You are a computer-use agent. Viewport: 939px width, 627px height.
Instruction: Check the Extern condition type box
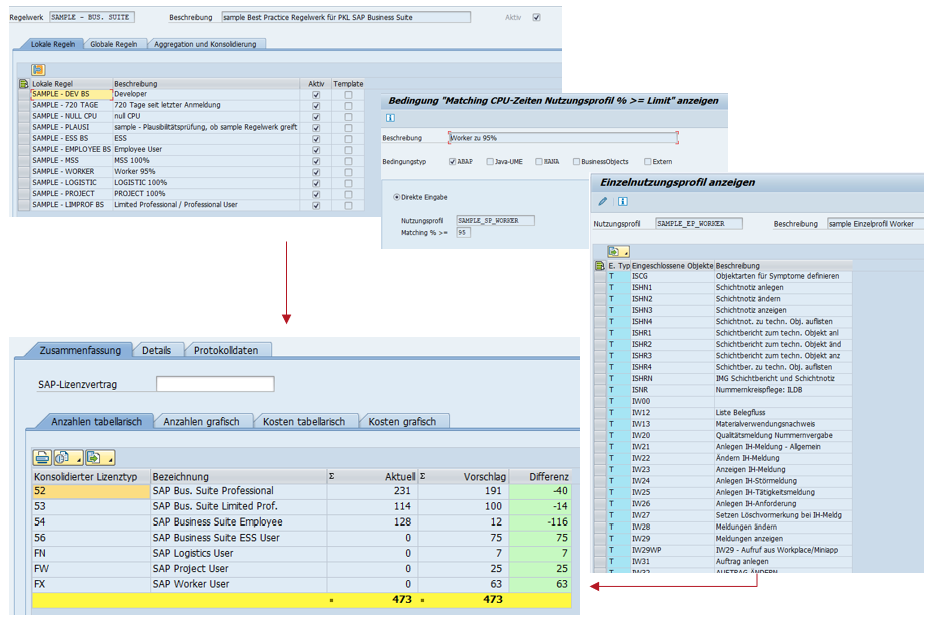pos(647,162)
